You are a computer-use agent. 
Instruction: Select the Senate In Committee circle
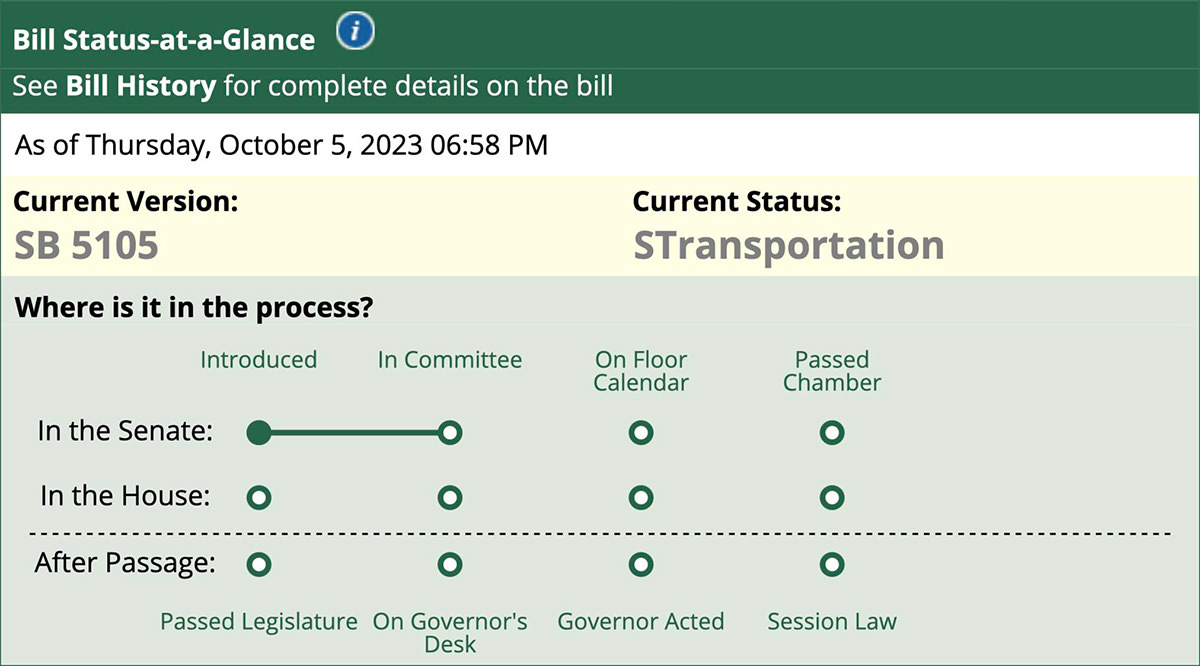pos(450,433)
